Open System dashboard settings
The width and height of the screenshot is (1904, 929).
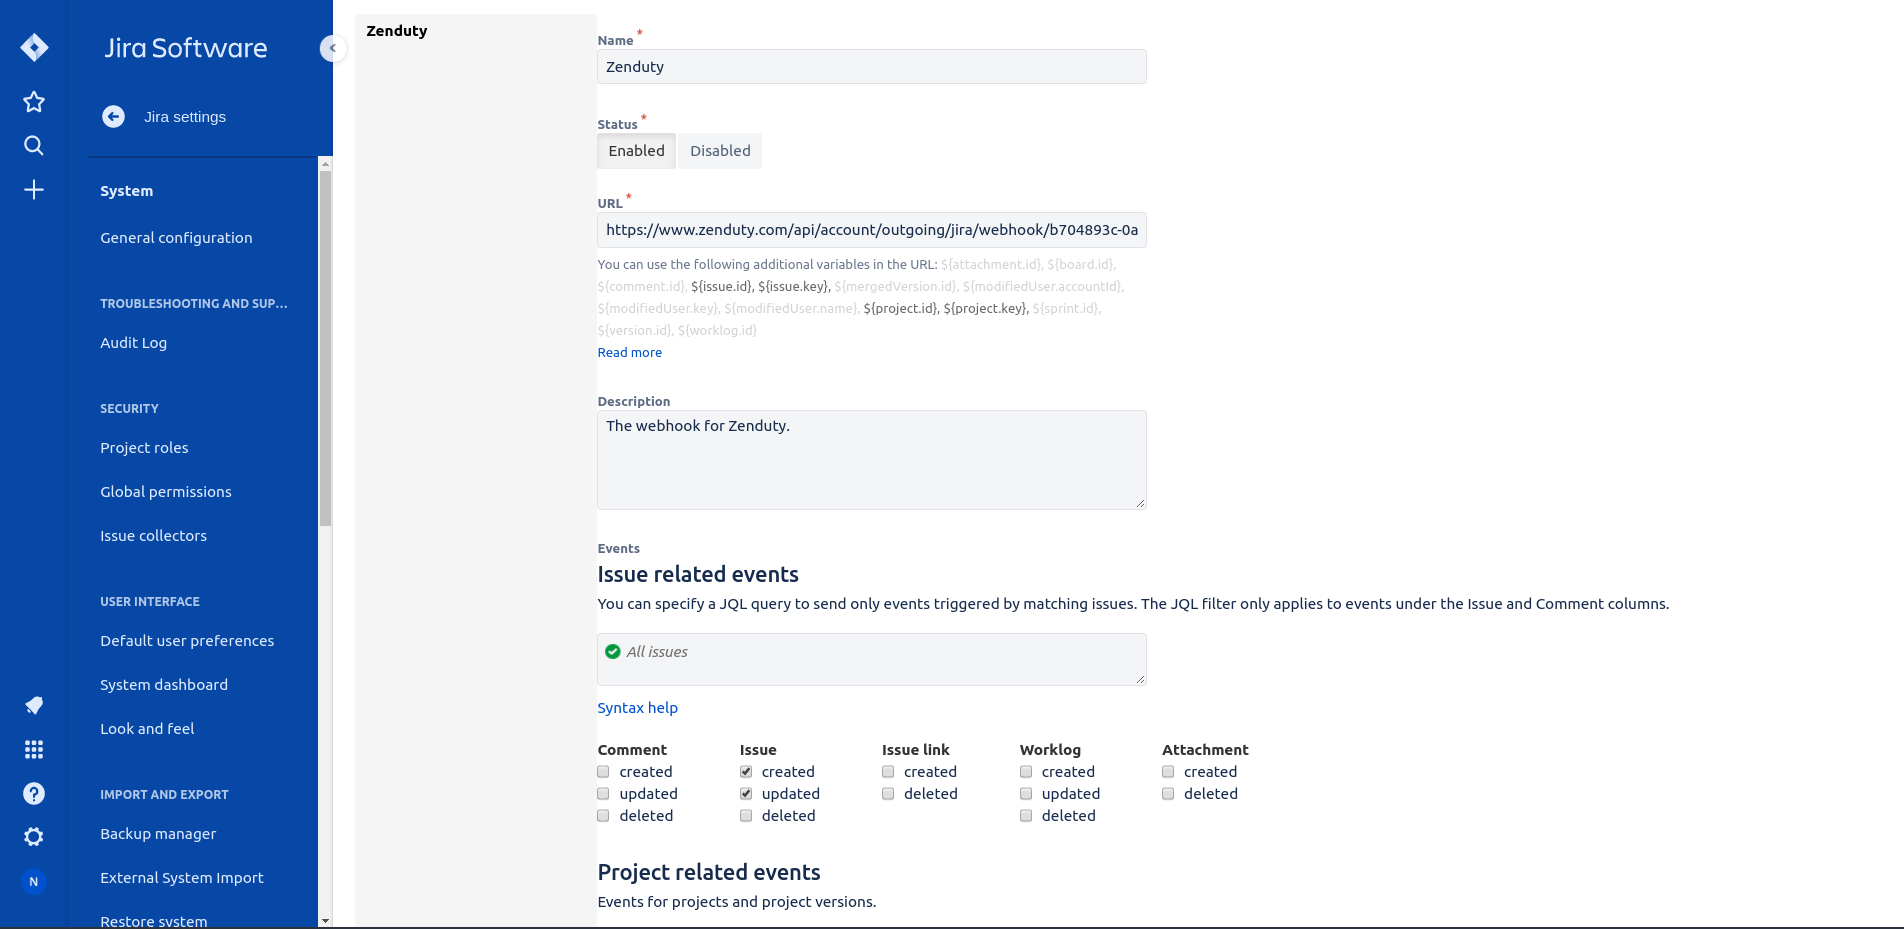[x=164, y=685]
